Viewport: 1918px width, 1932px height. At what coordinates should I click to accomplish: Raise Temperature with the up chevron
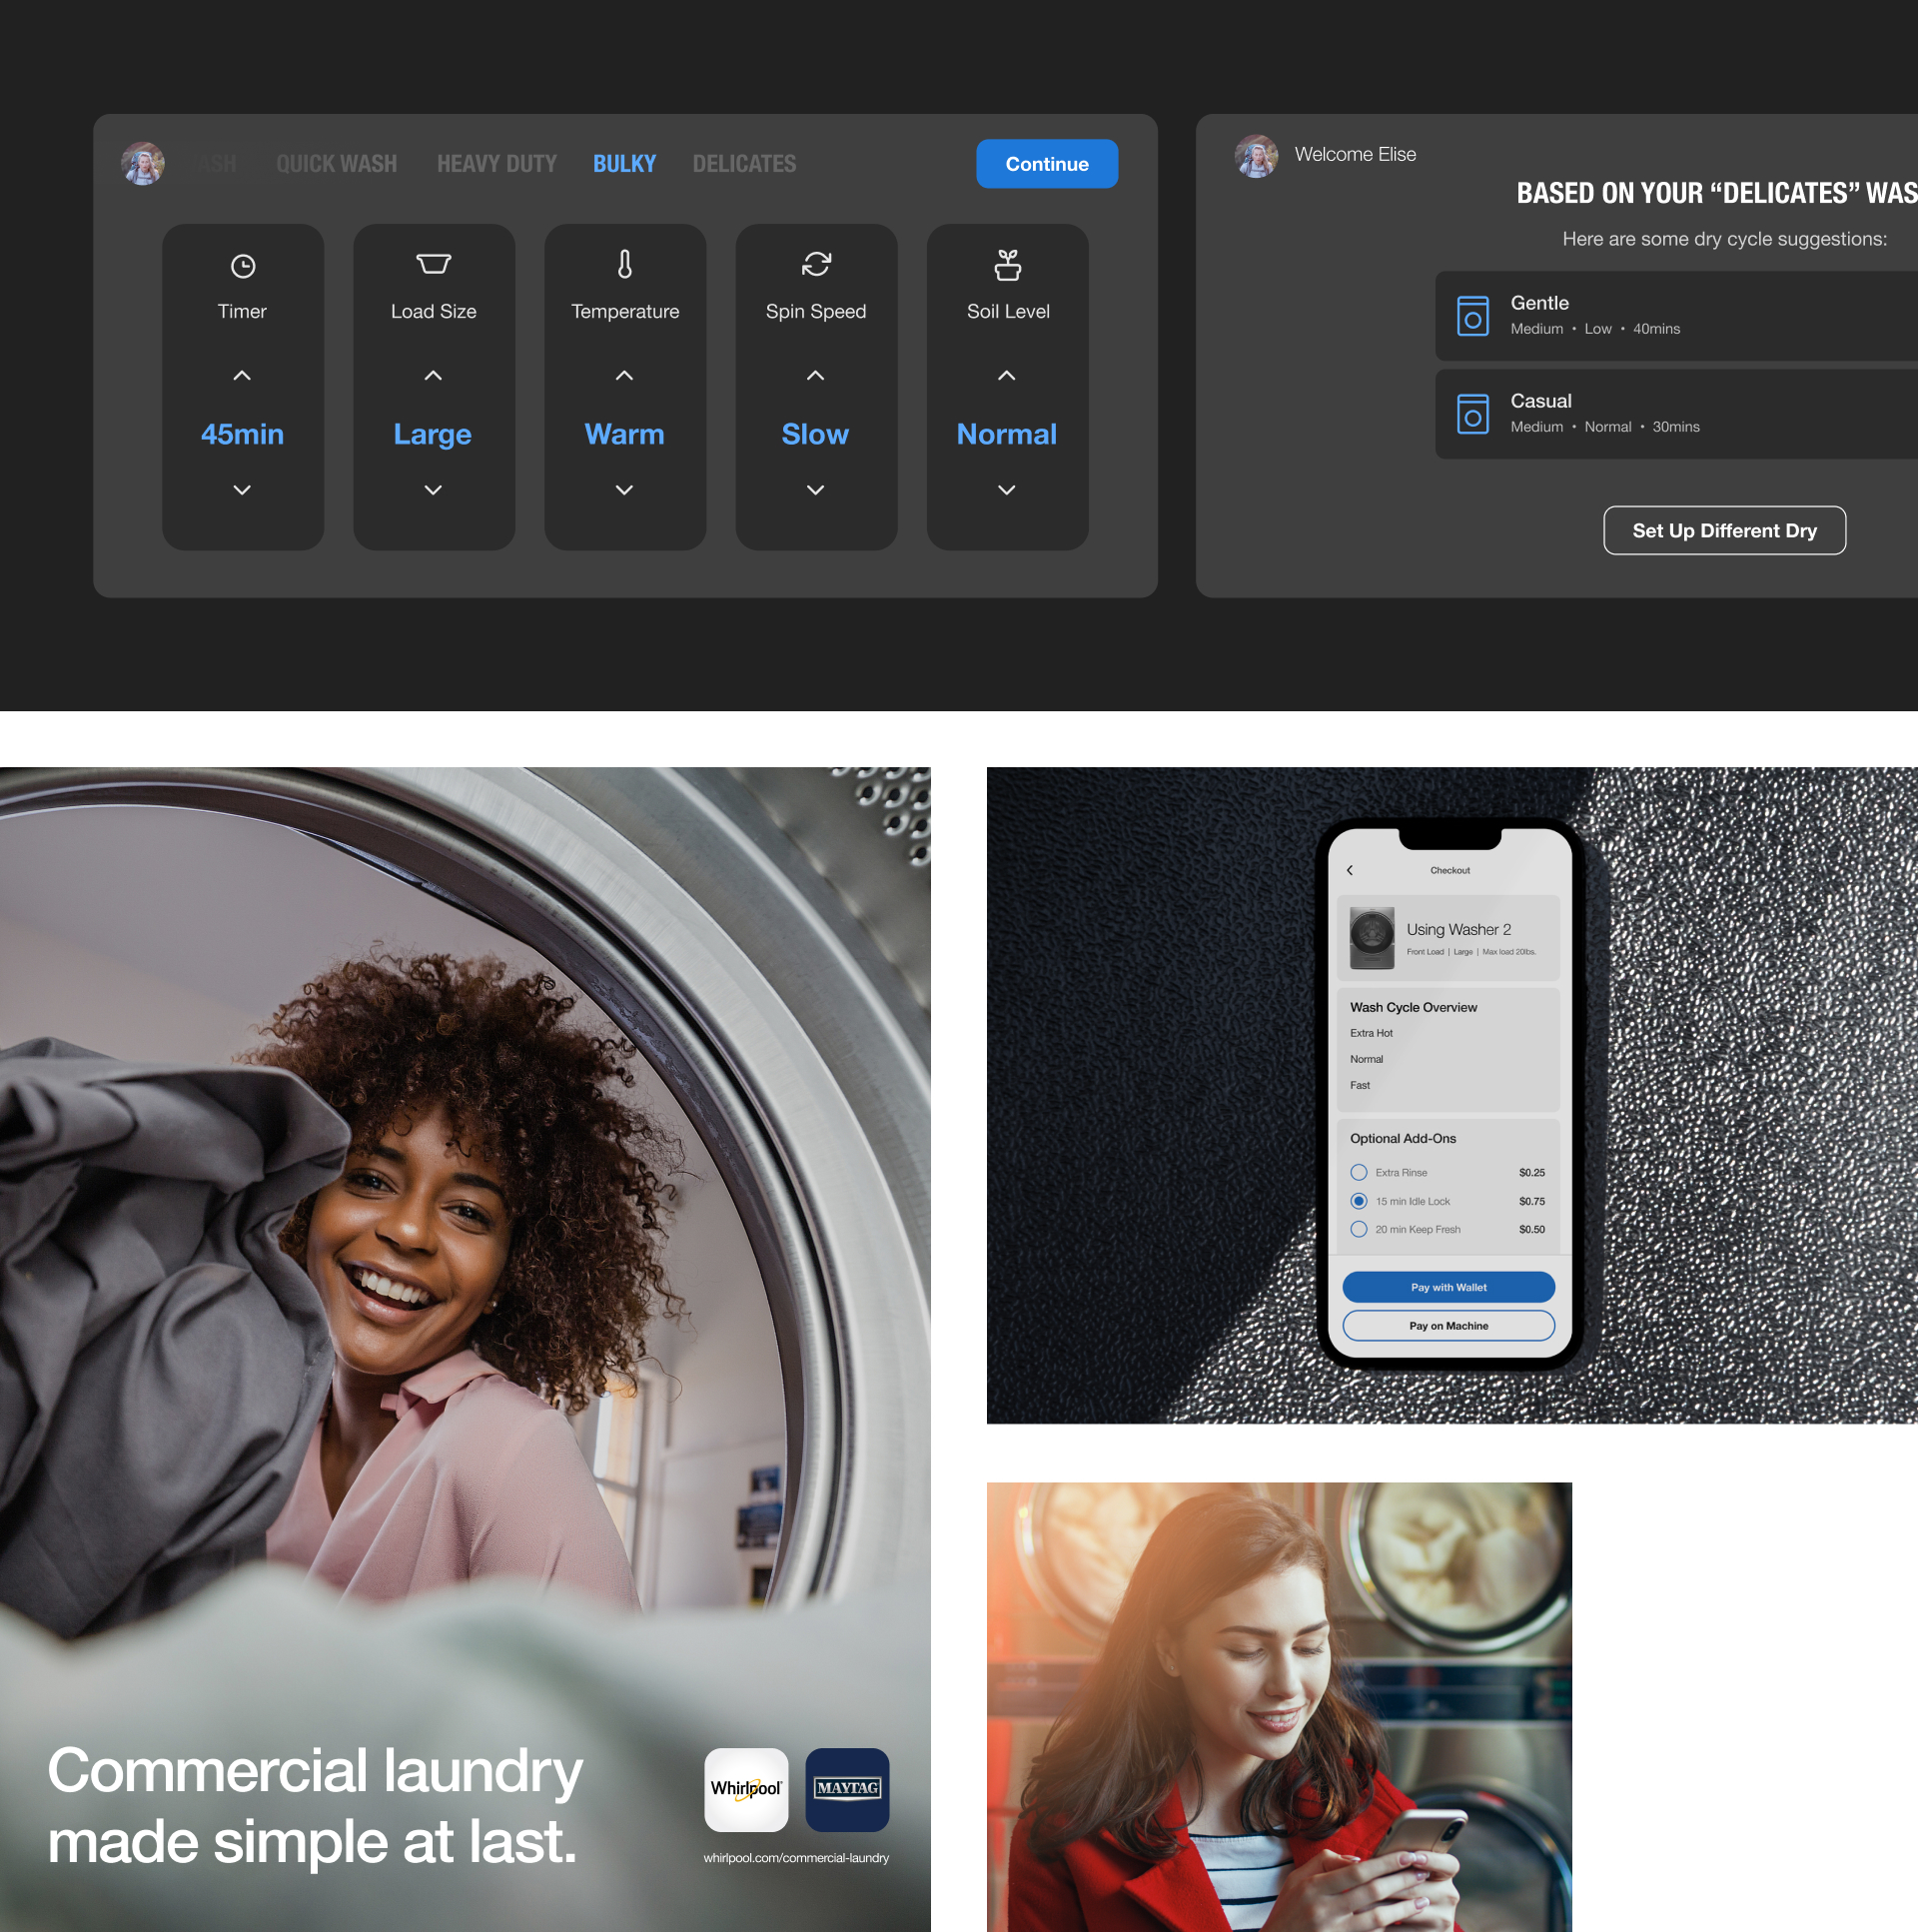pos(624,376)
